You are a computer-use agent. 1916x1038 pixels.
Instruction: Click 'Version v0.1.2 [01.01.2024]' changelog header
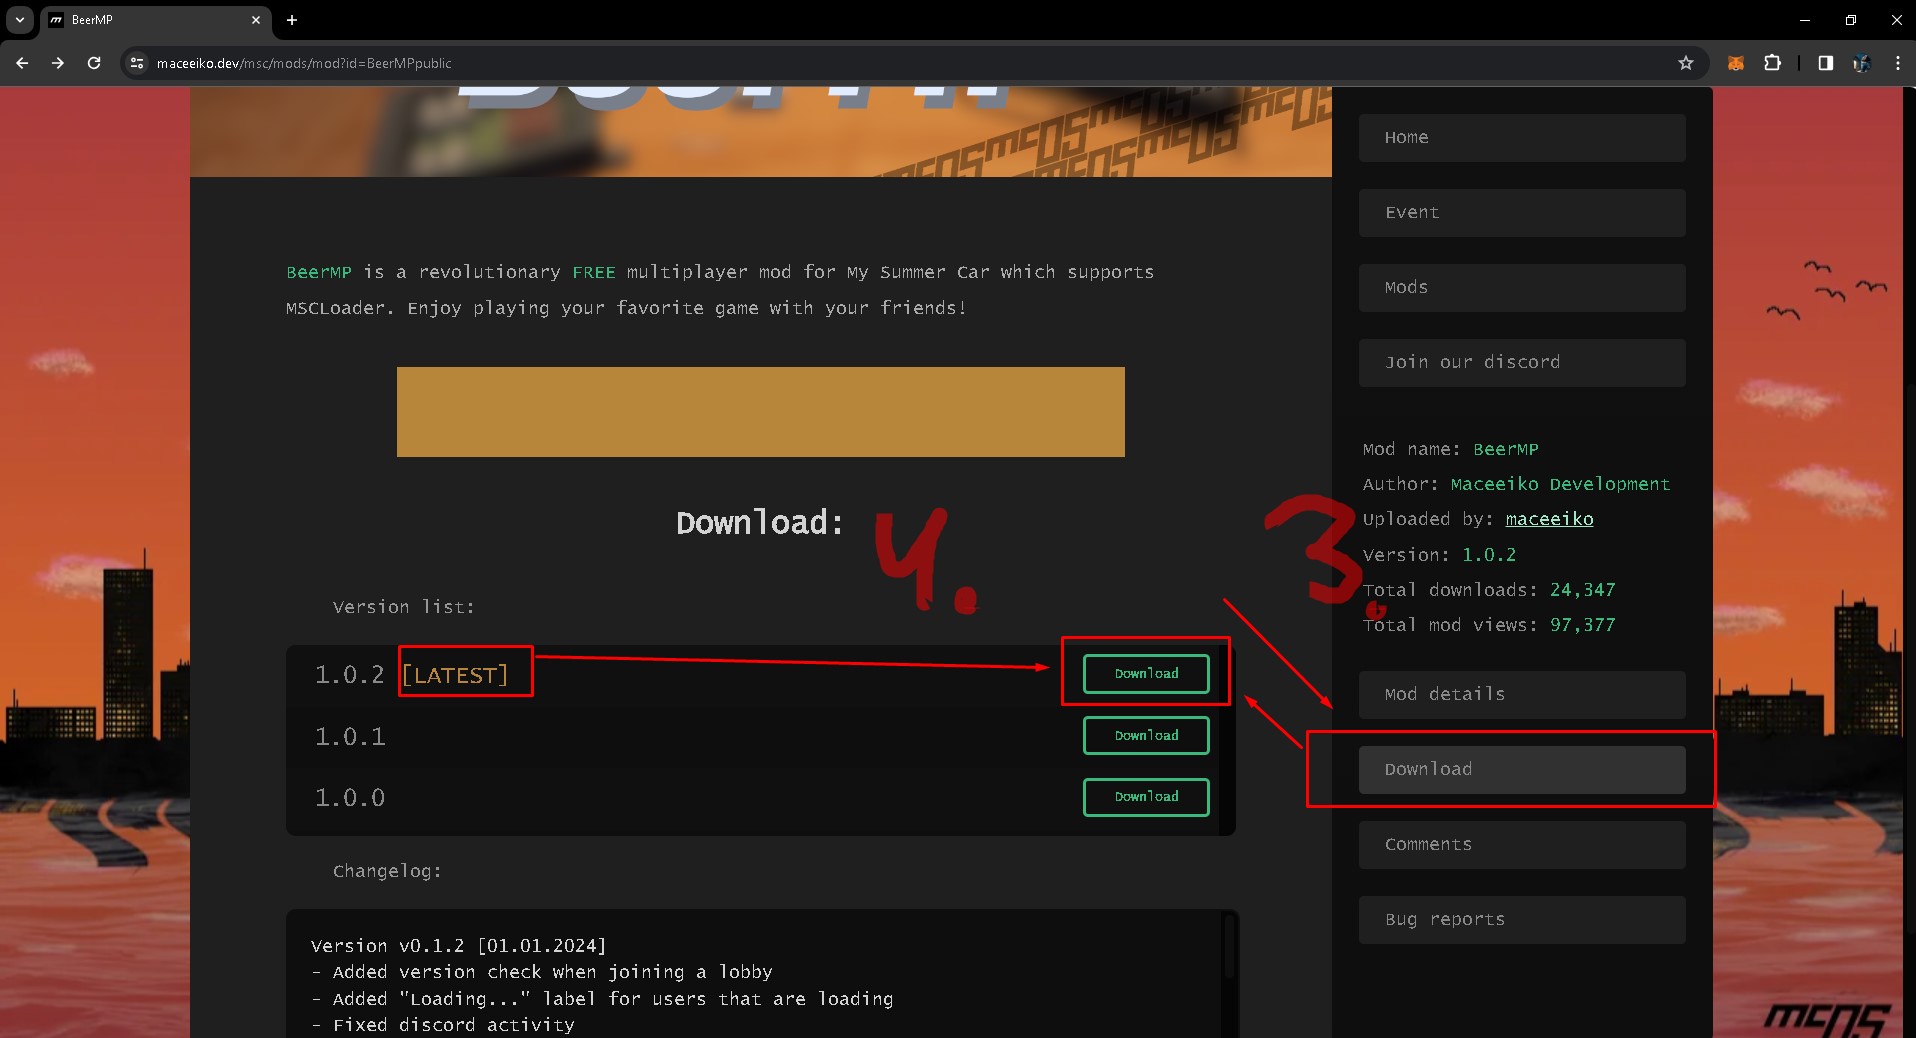[x=459, y=946]
